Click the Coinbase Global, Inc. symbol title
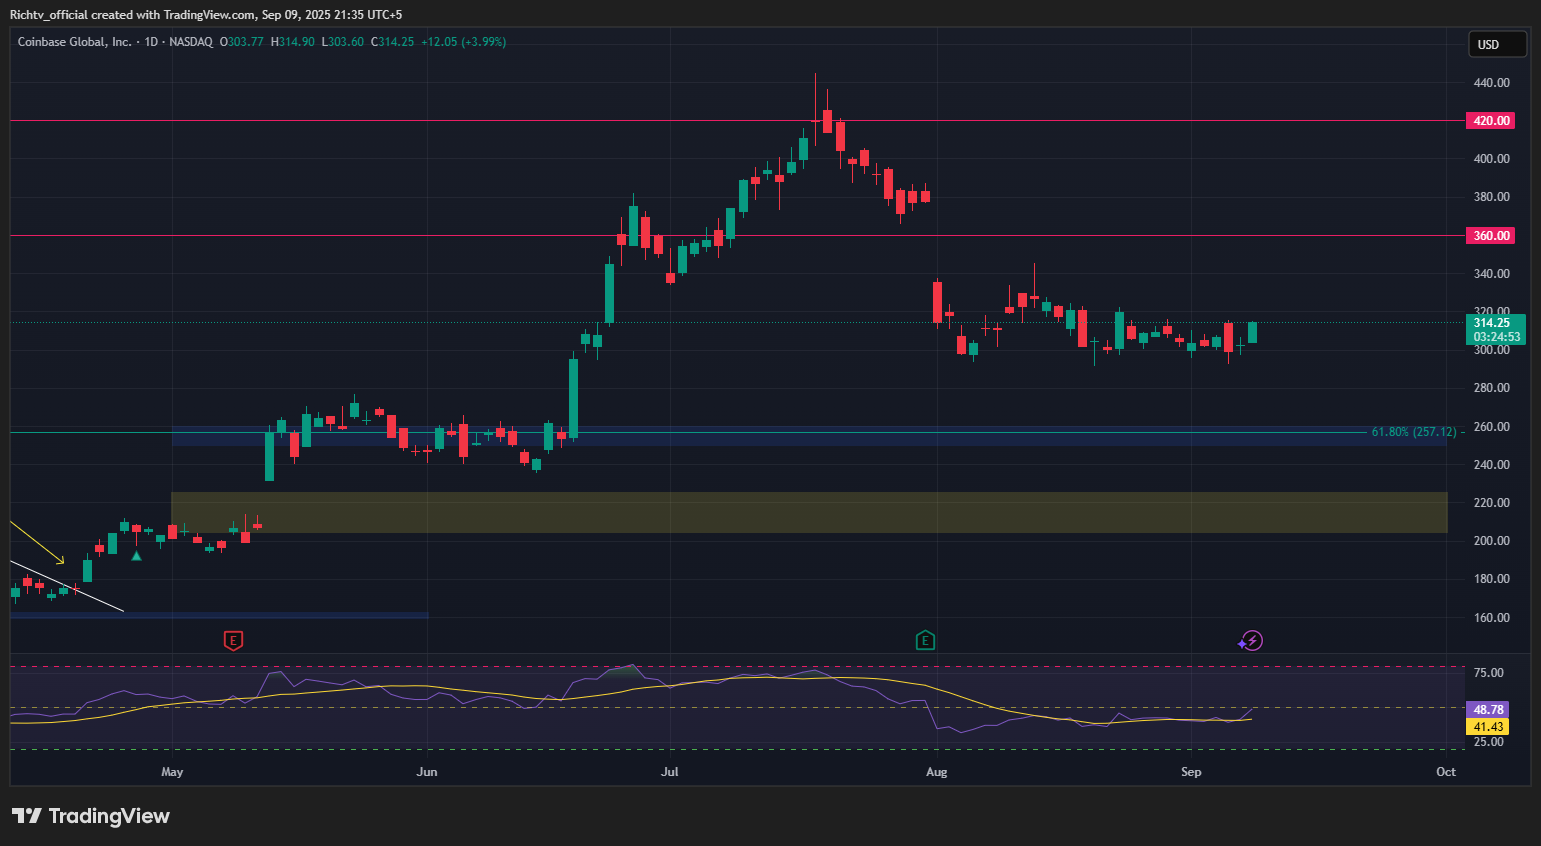 [x=74, y=42]
